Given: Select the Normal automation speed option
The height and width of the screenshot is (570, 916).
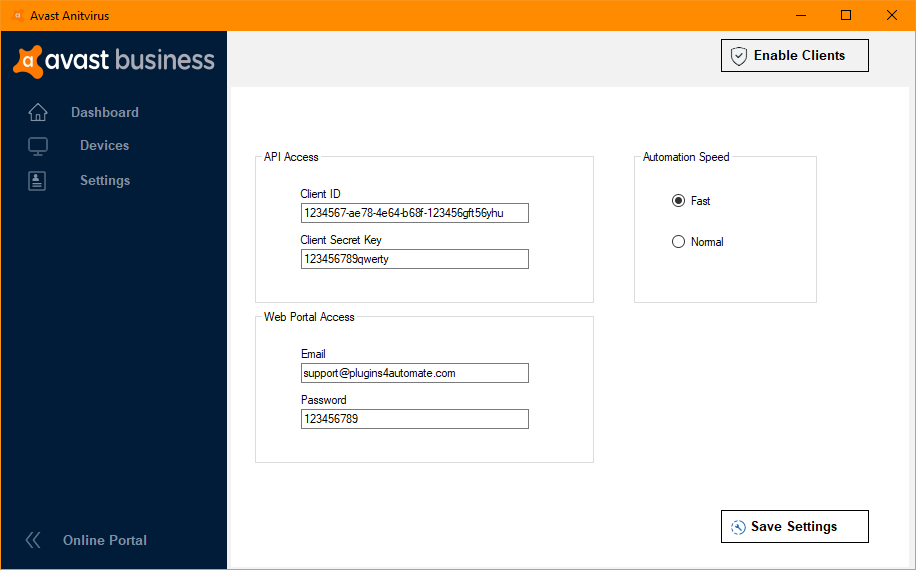Looking at the screenshot, I should 679,242.
